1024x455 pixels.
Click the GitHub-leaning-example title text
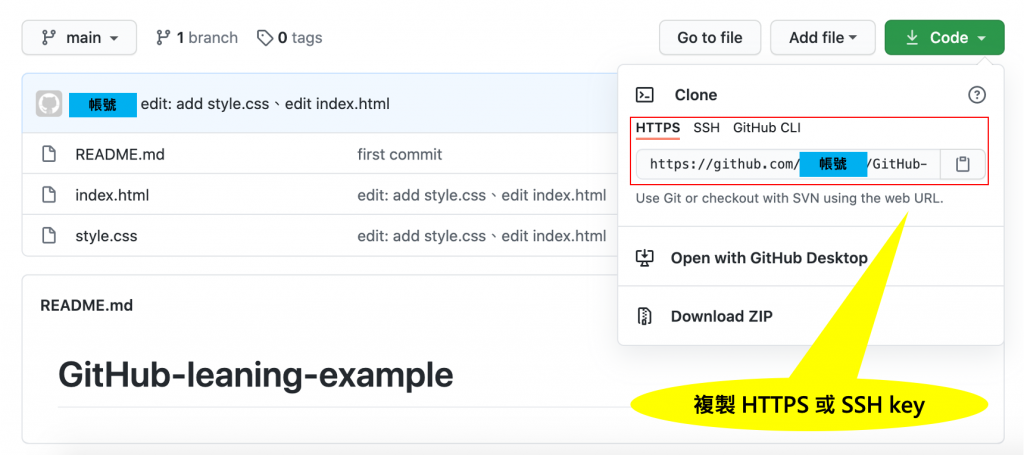(x=255, y=375)
